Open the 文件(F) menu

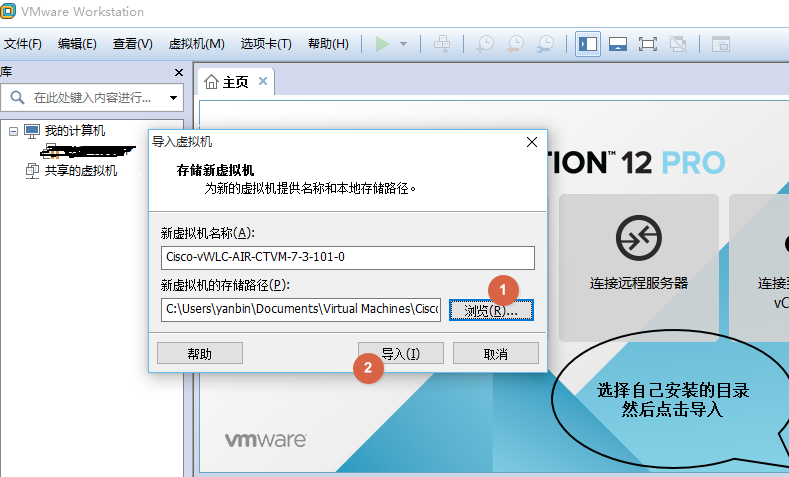tap(22, 44)
